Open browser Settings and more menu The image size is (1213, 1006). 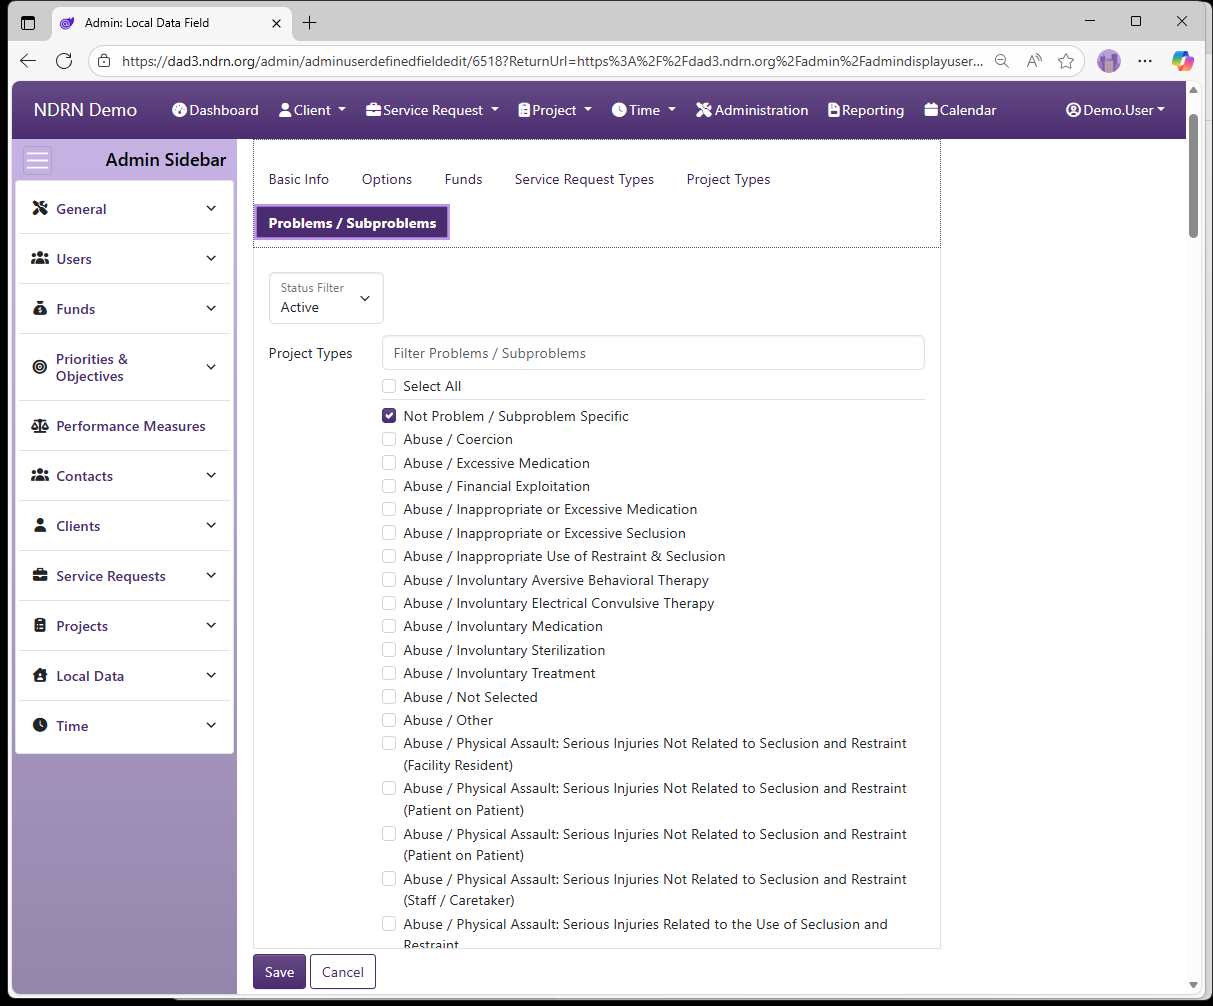click(x=1145, y=61)
